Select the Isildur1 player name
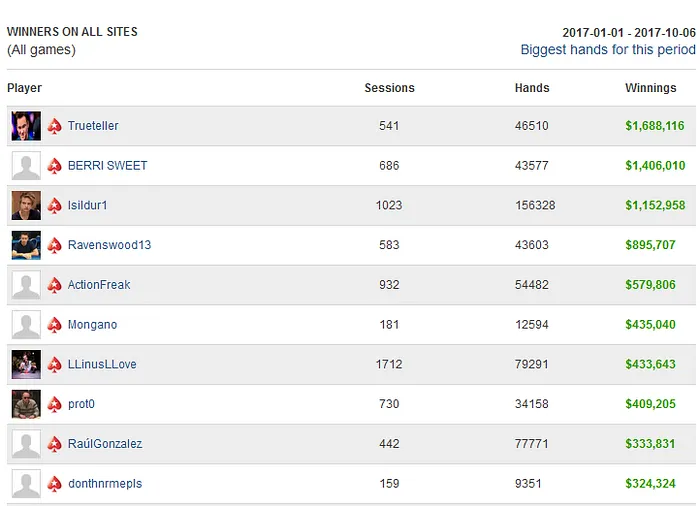This screenshot has width=700, height=506. [87, 206]
